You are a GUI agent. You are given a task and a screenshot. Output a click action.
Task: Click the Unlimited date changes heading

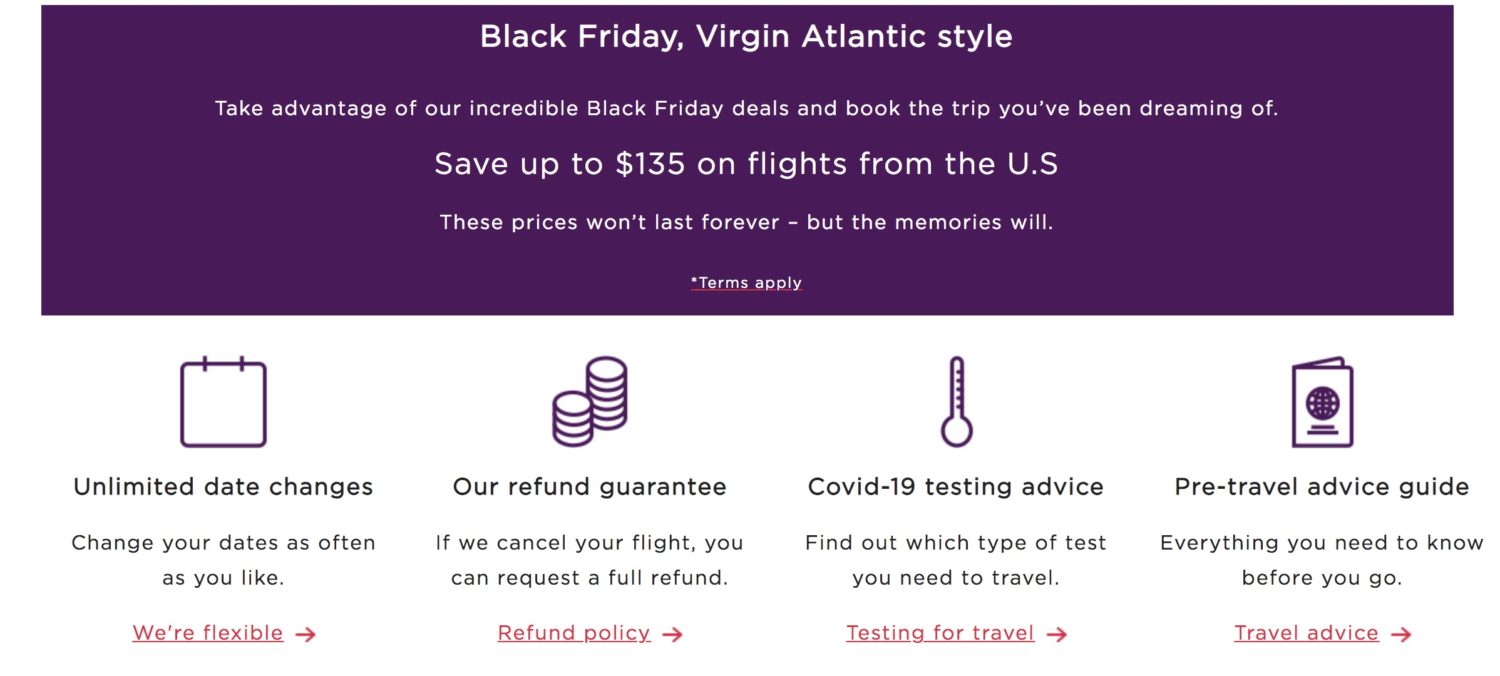[x=222, y=486]
